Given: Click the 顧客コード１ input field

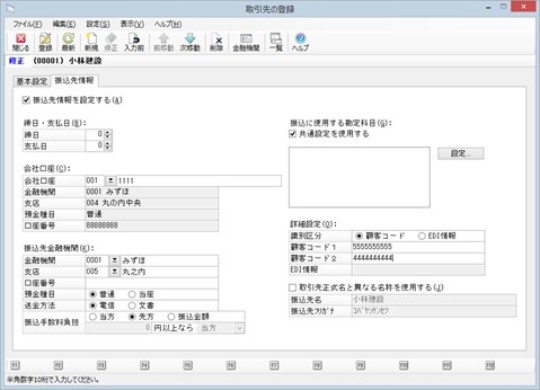Looking at the screenshot, I should (418, 247).
